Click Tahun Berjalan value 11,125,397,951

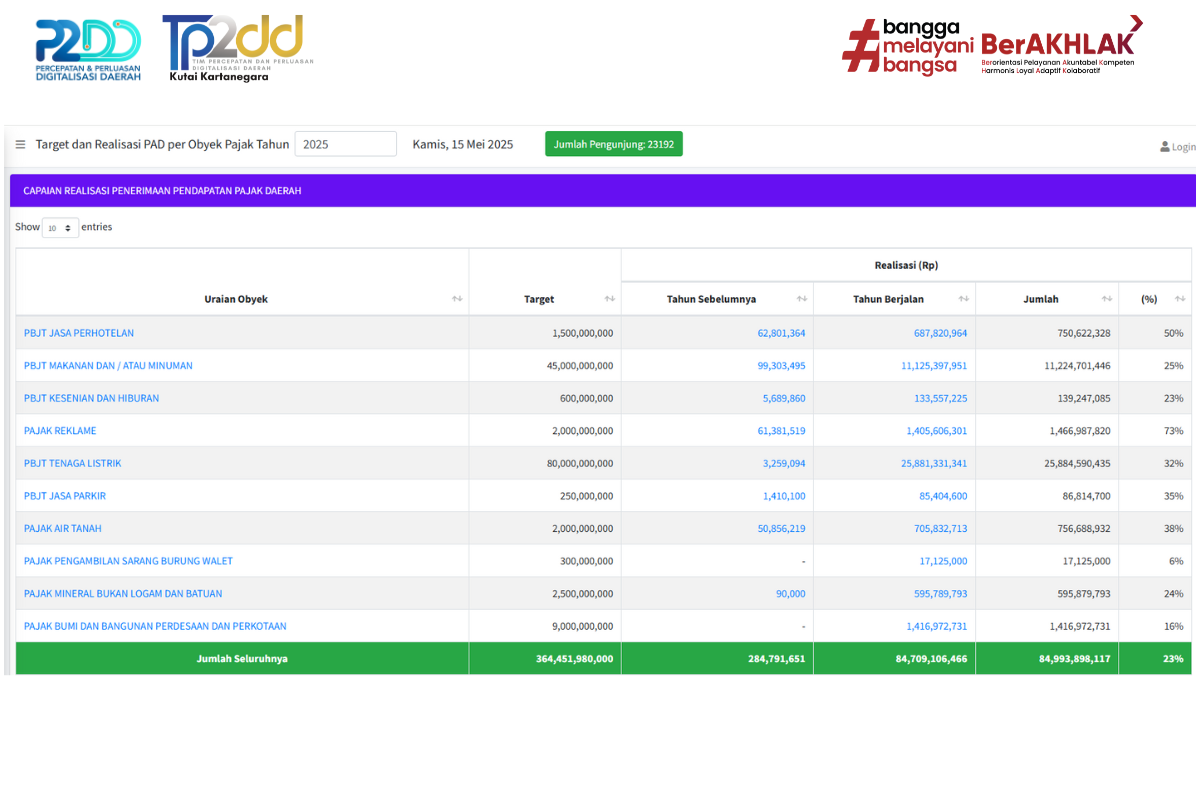[933, 366]
